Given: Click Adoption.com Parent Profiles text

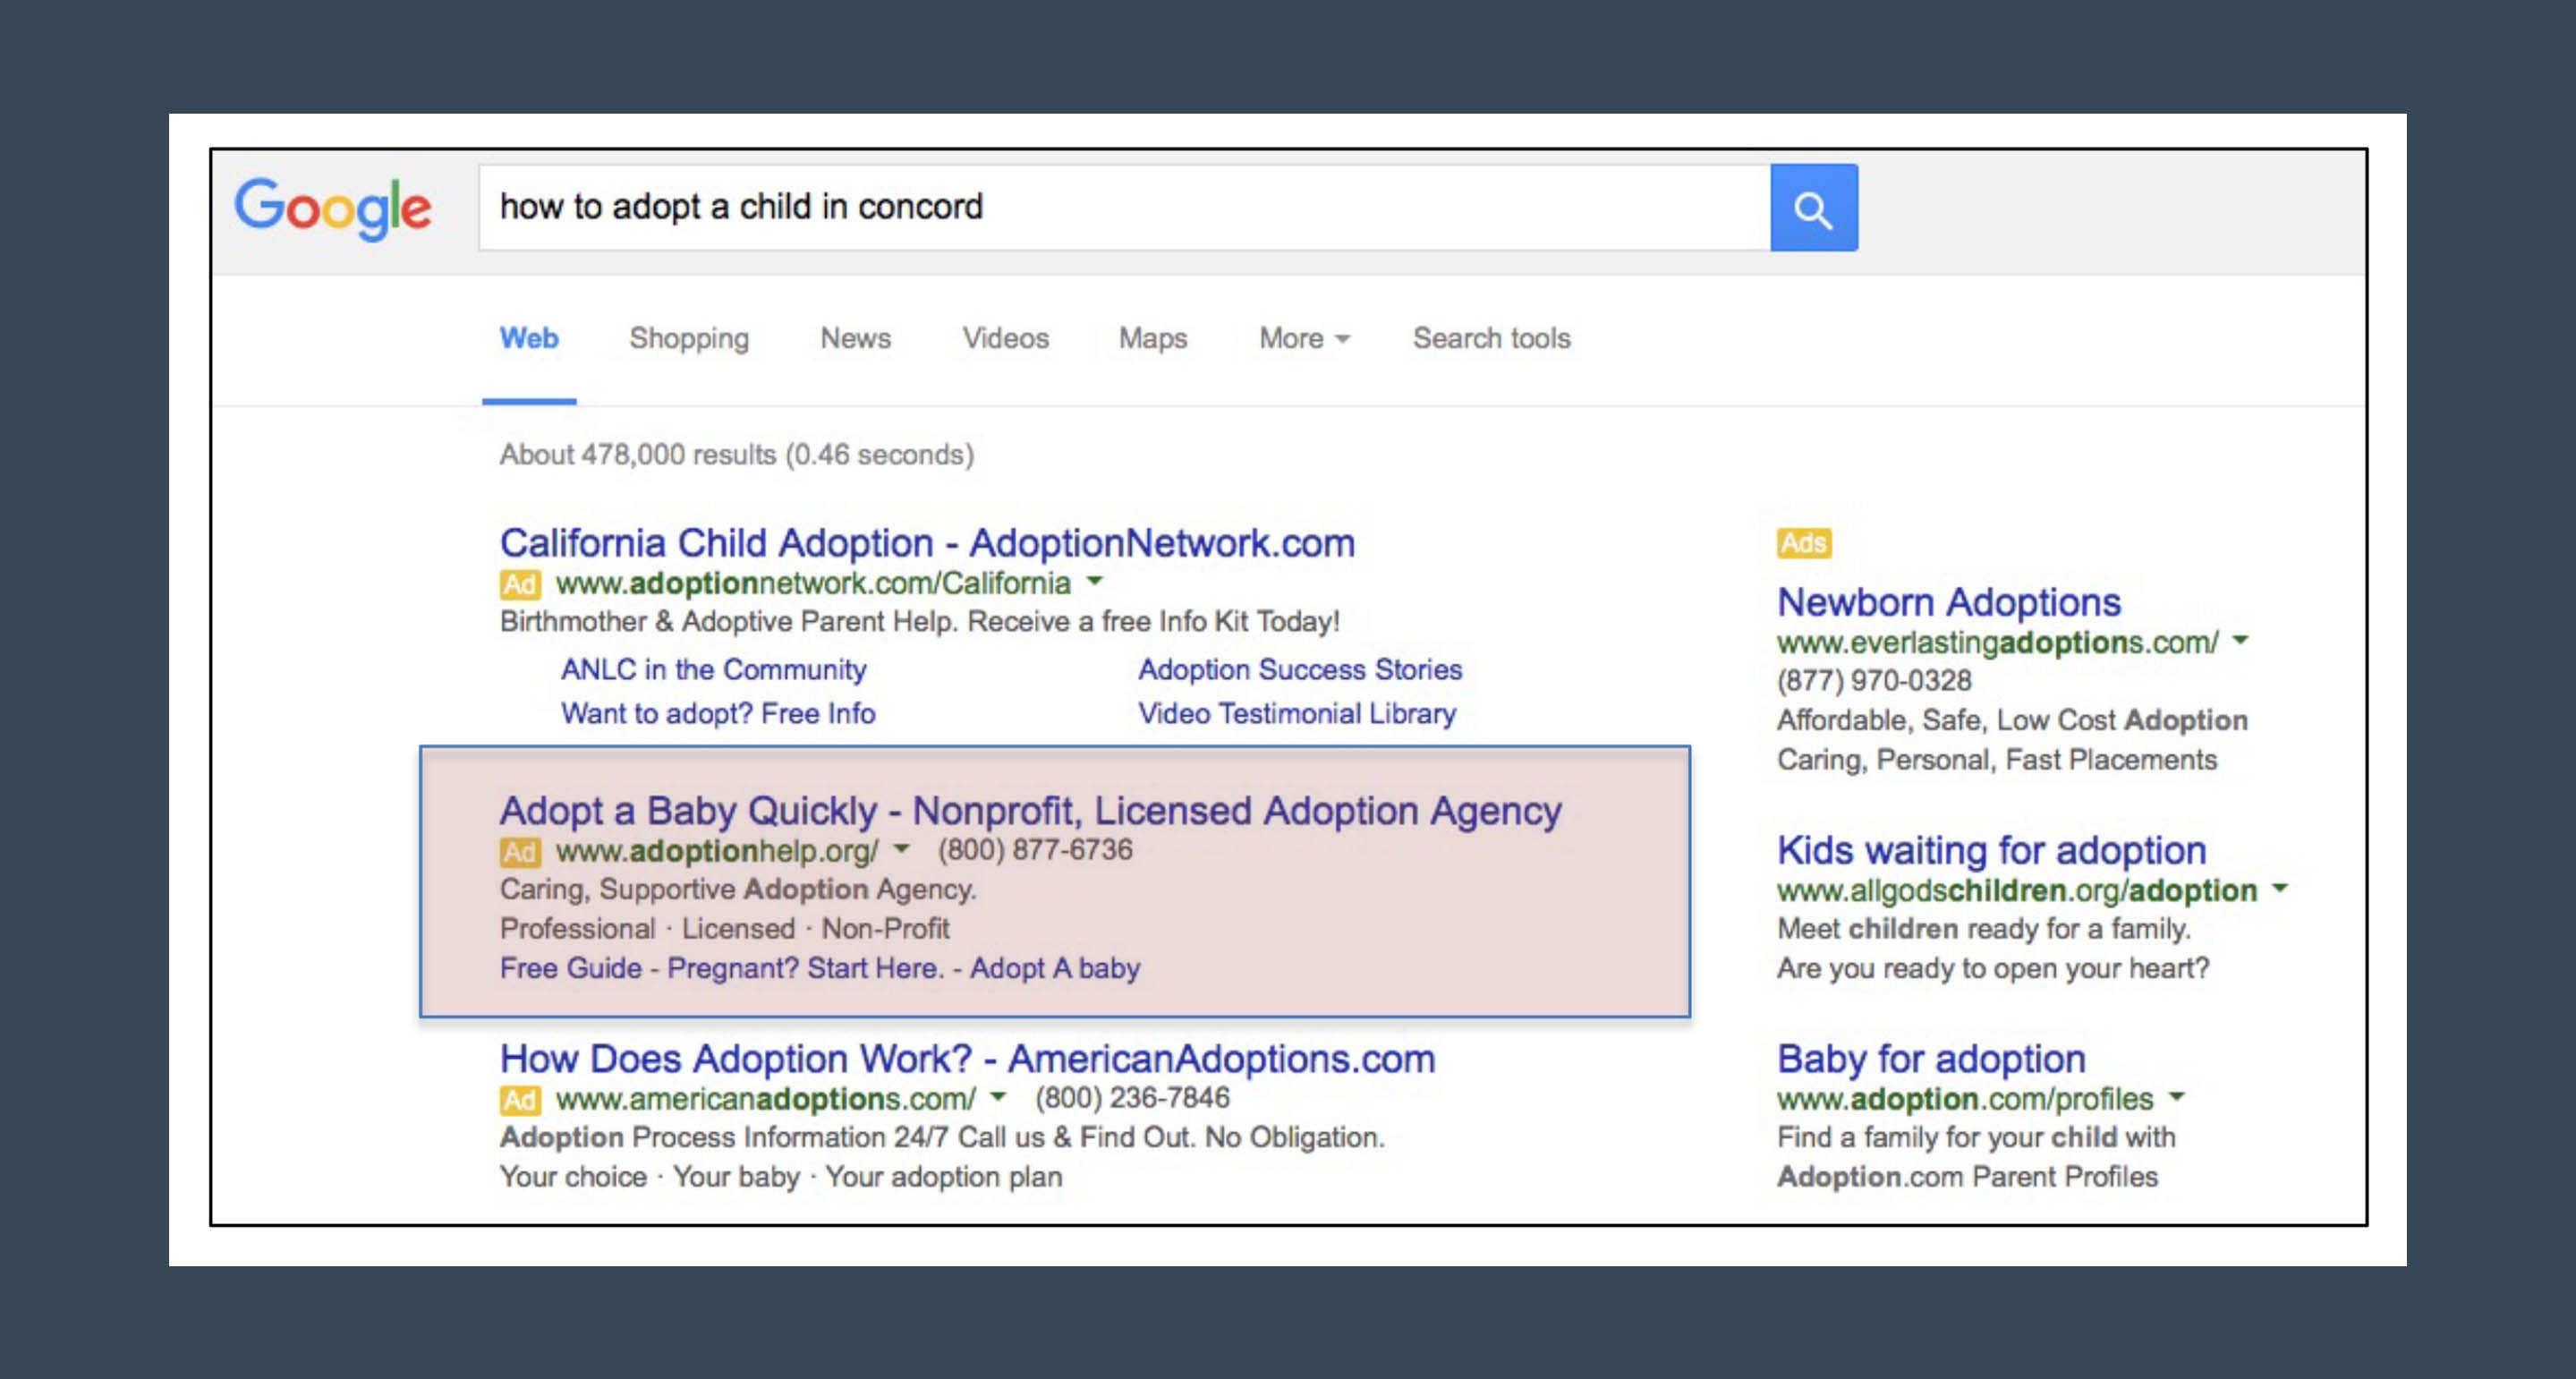Looking at the screenshot, I should click(1967, 1177).
